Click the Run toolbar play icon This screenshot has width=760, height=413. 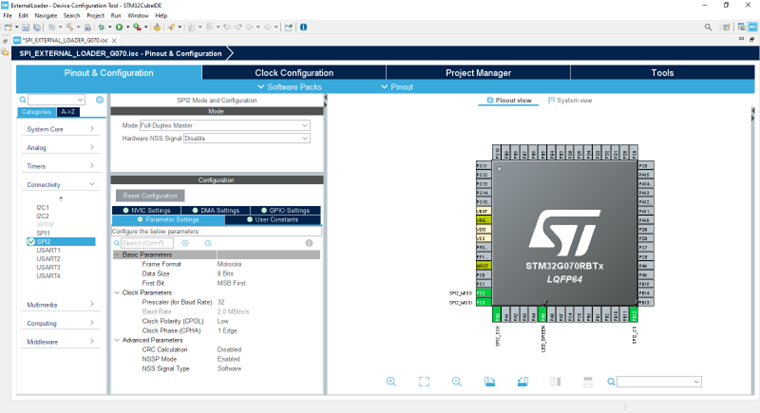coord(120,27)
